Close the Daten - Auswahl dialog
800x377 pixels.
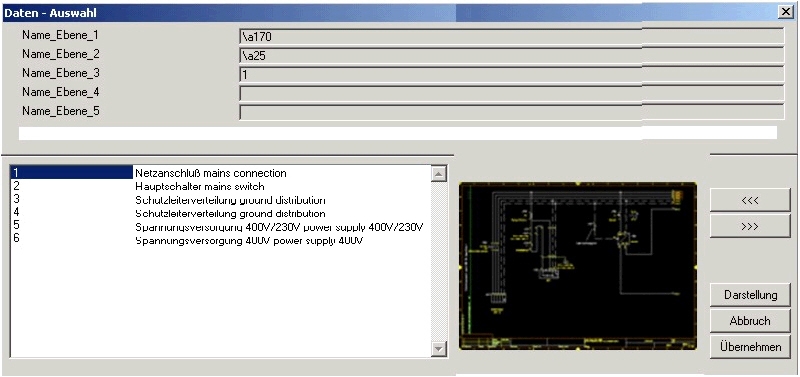pyautogui.click(x=785, y=12)
